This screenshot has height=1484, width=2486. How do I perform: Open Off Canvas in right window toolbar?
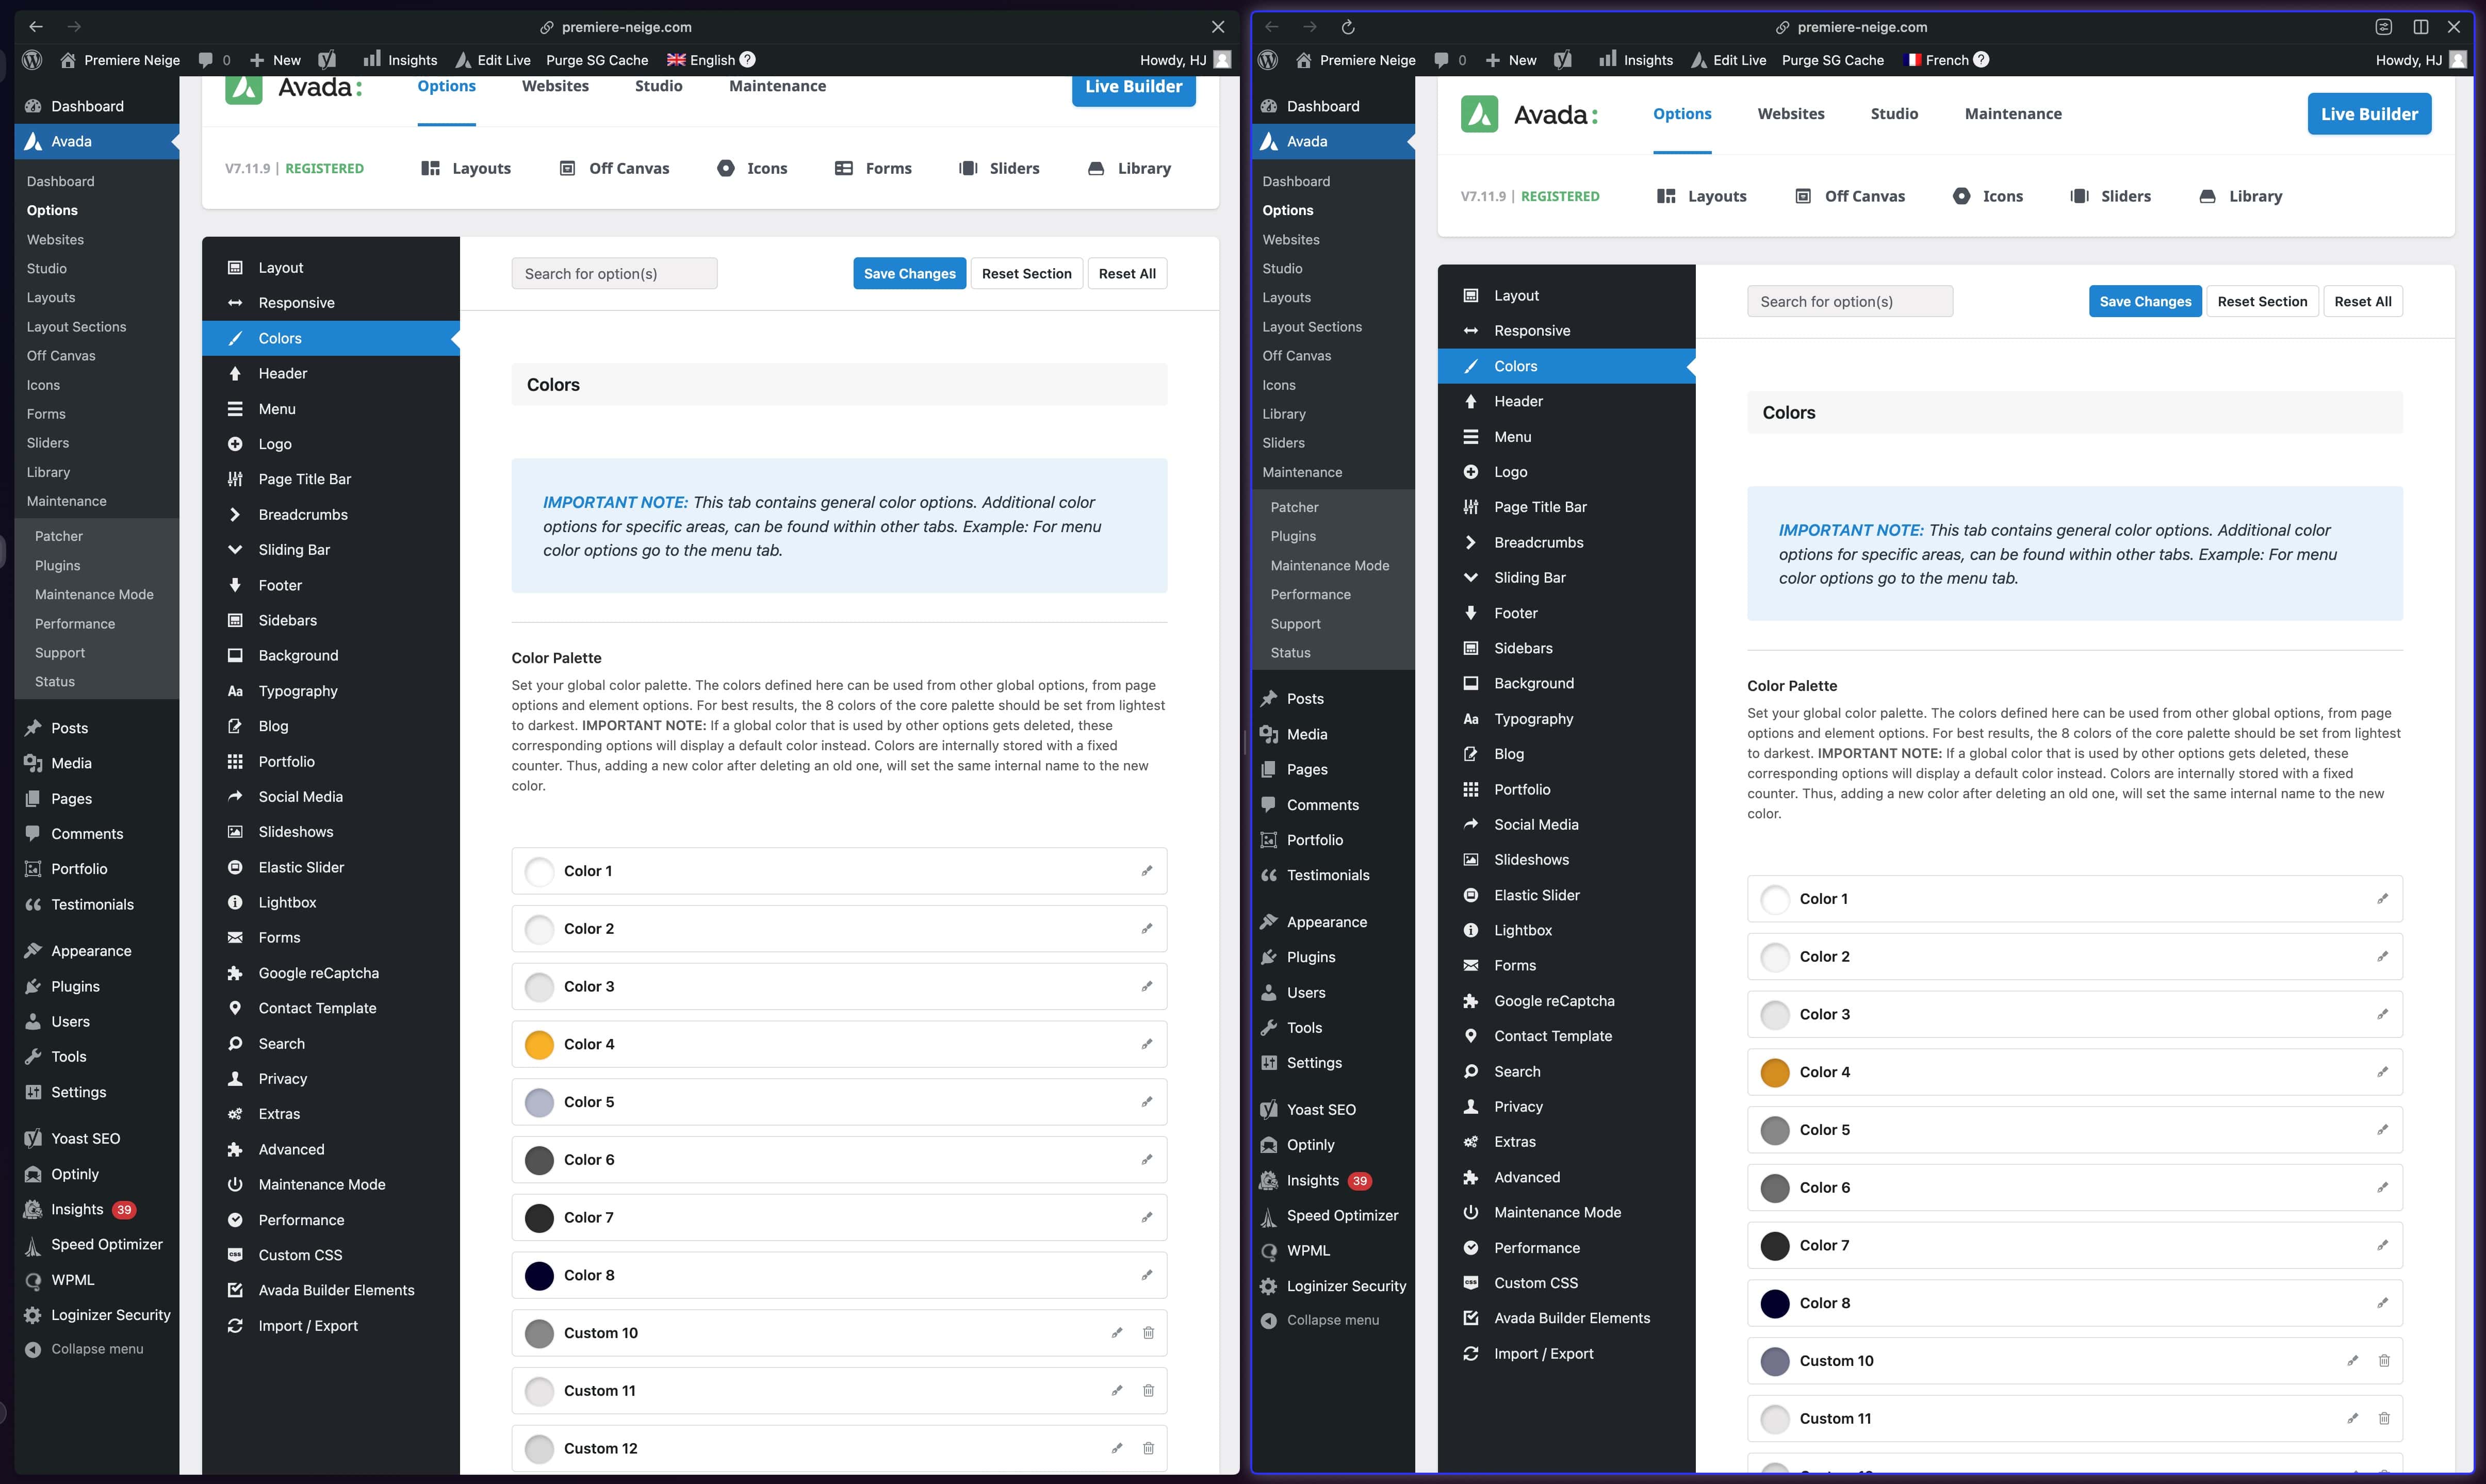(1850, 196)
